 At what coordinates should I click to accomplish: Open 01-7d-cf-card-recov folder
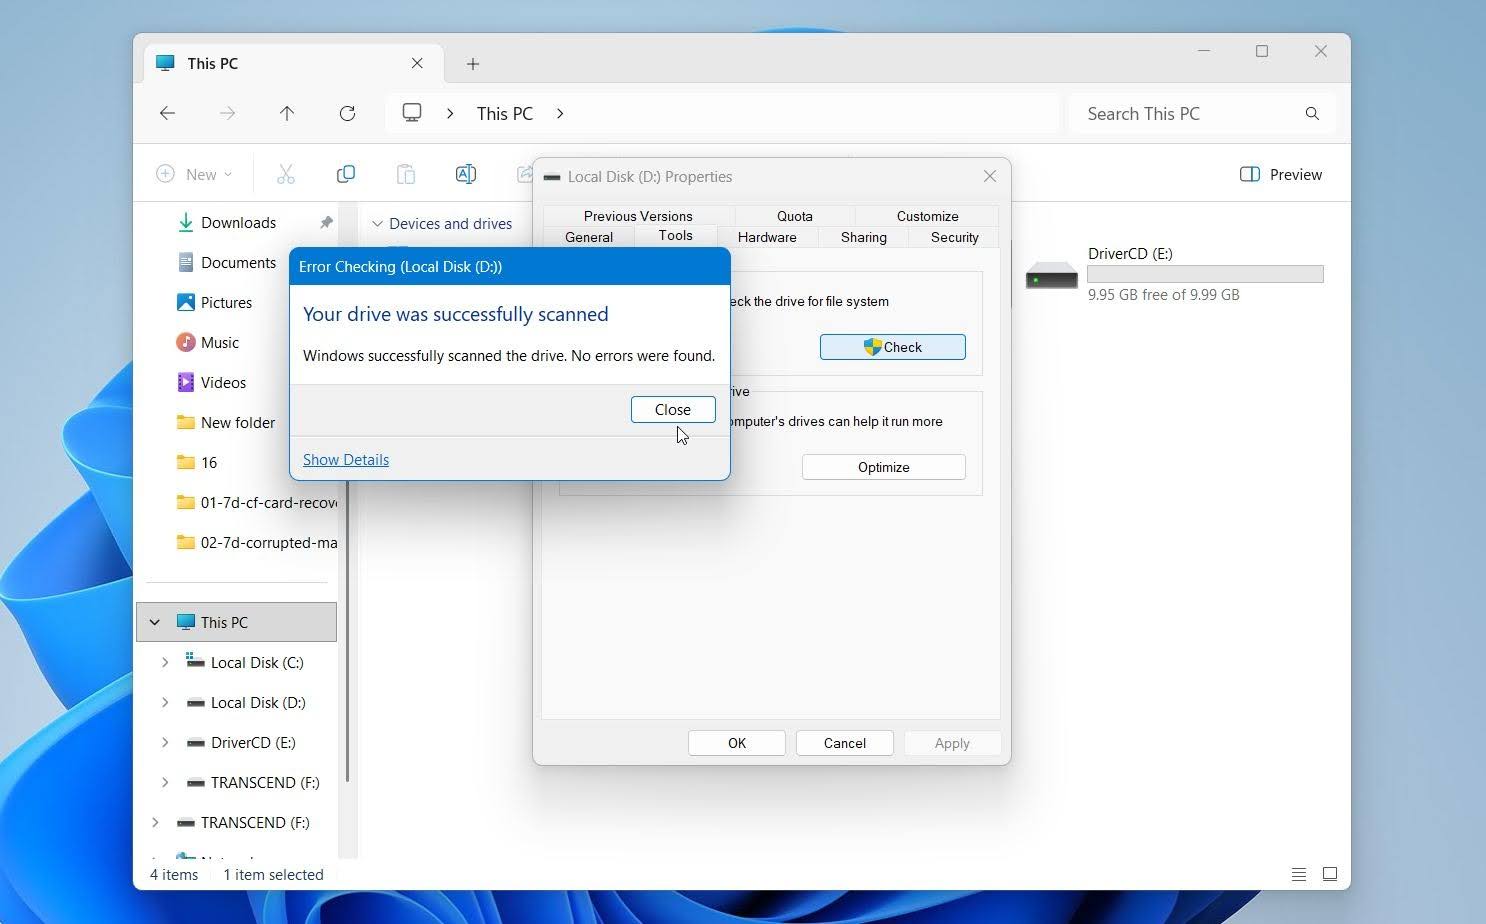click(256, 503)
